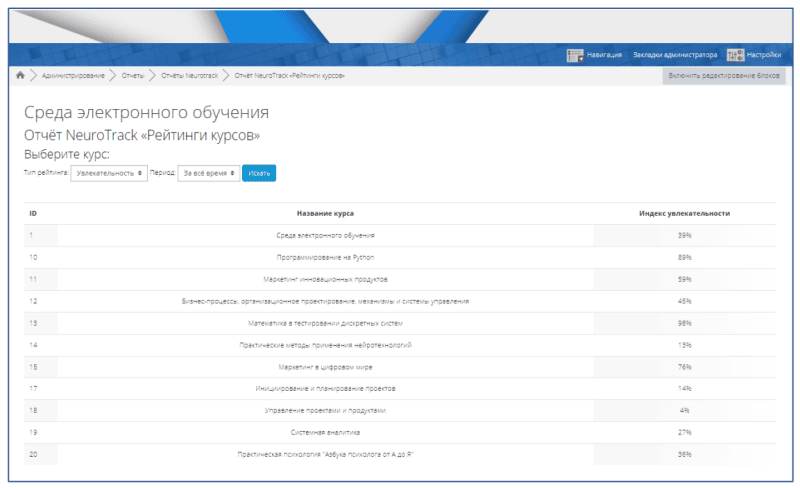This screenshot has width=800, height=488.
Task: Click Включить редактирование блоков button
Action: coord(723,76)
